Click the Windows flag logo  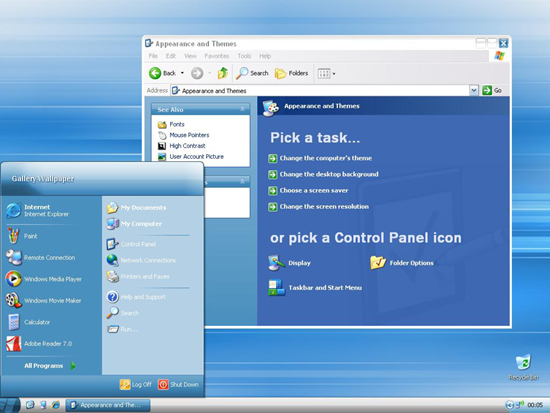tap(499, 56)
